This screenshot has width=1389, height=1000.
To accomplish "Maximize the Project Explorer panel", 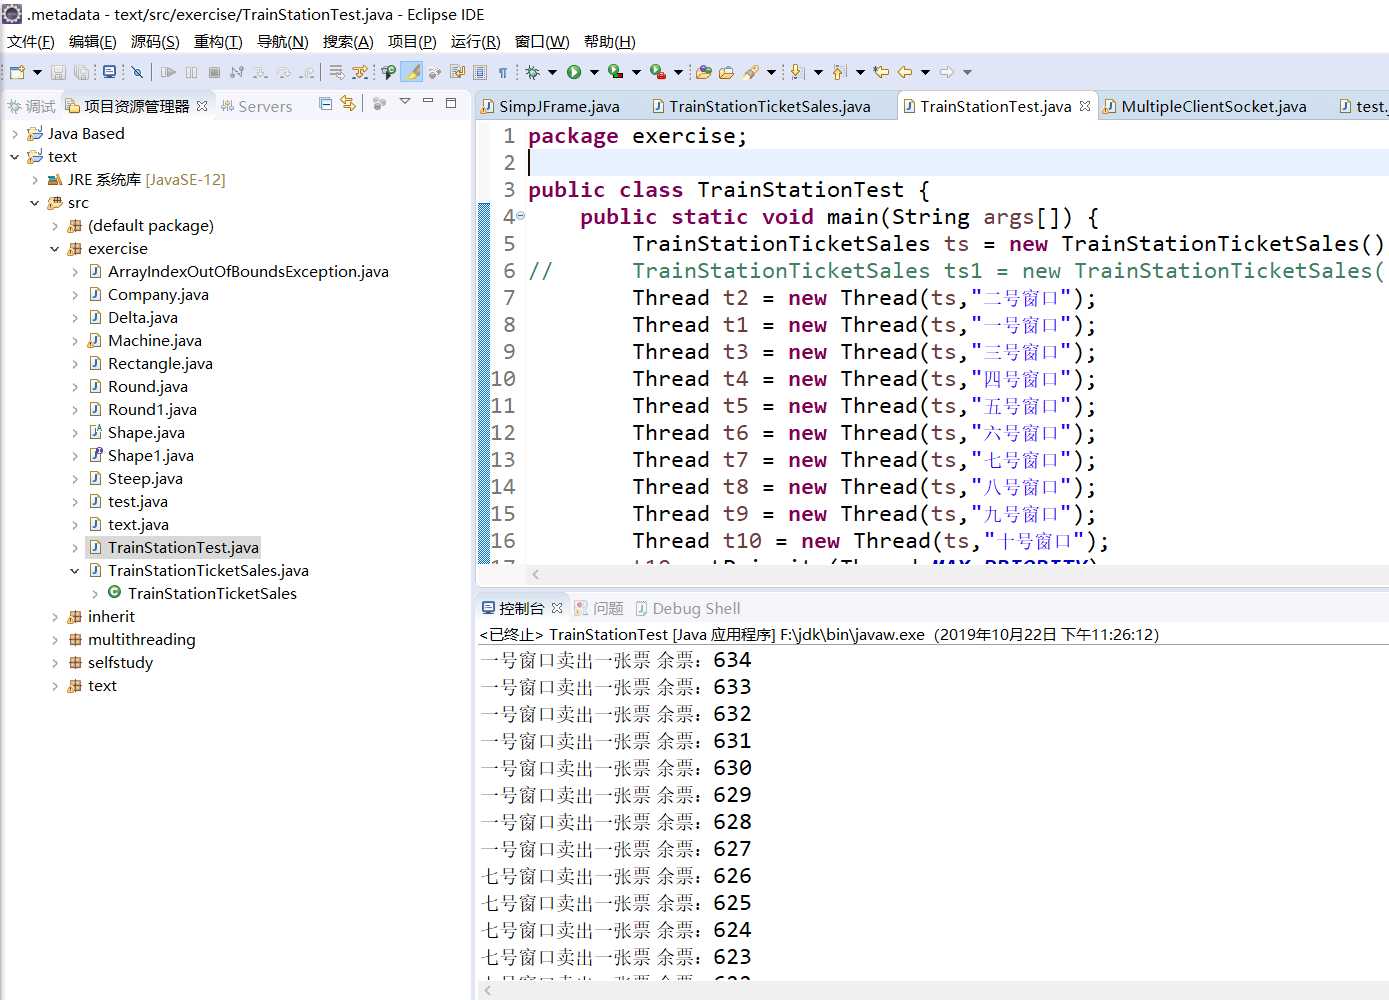I will tap(451, 102).
